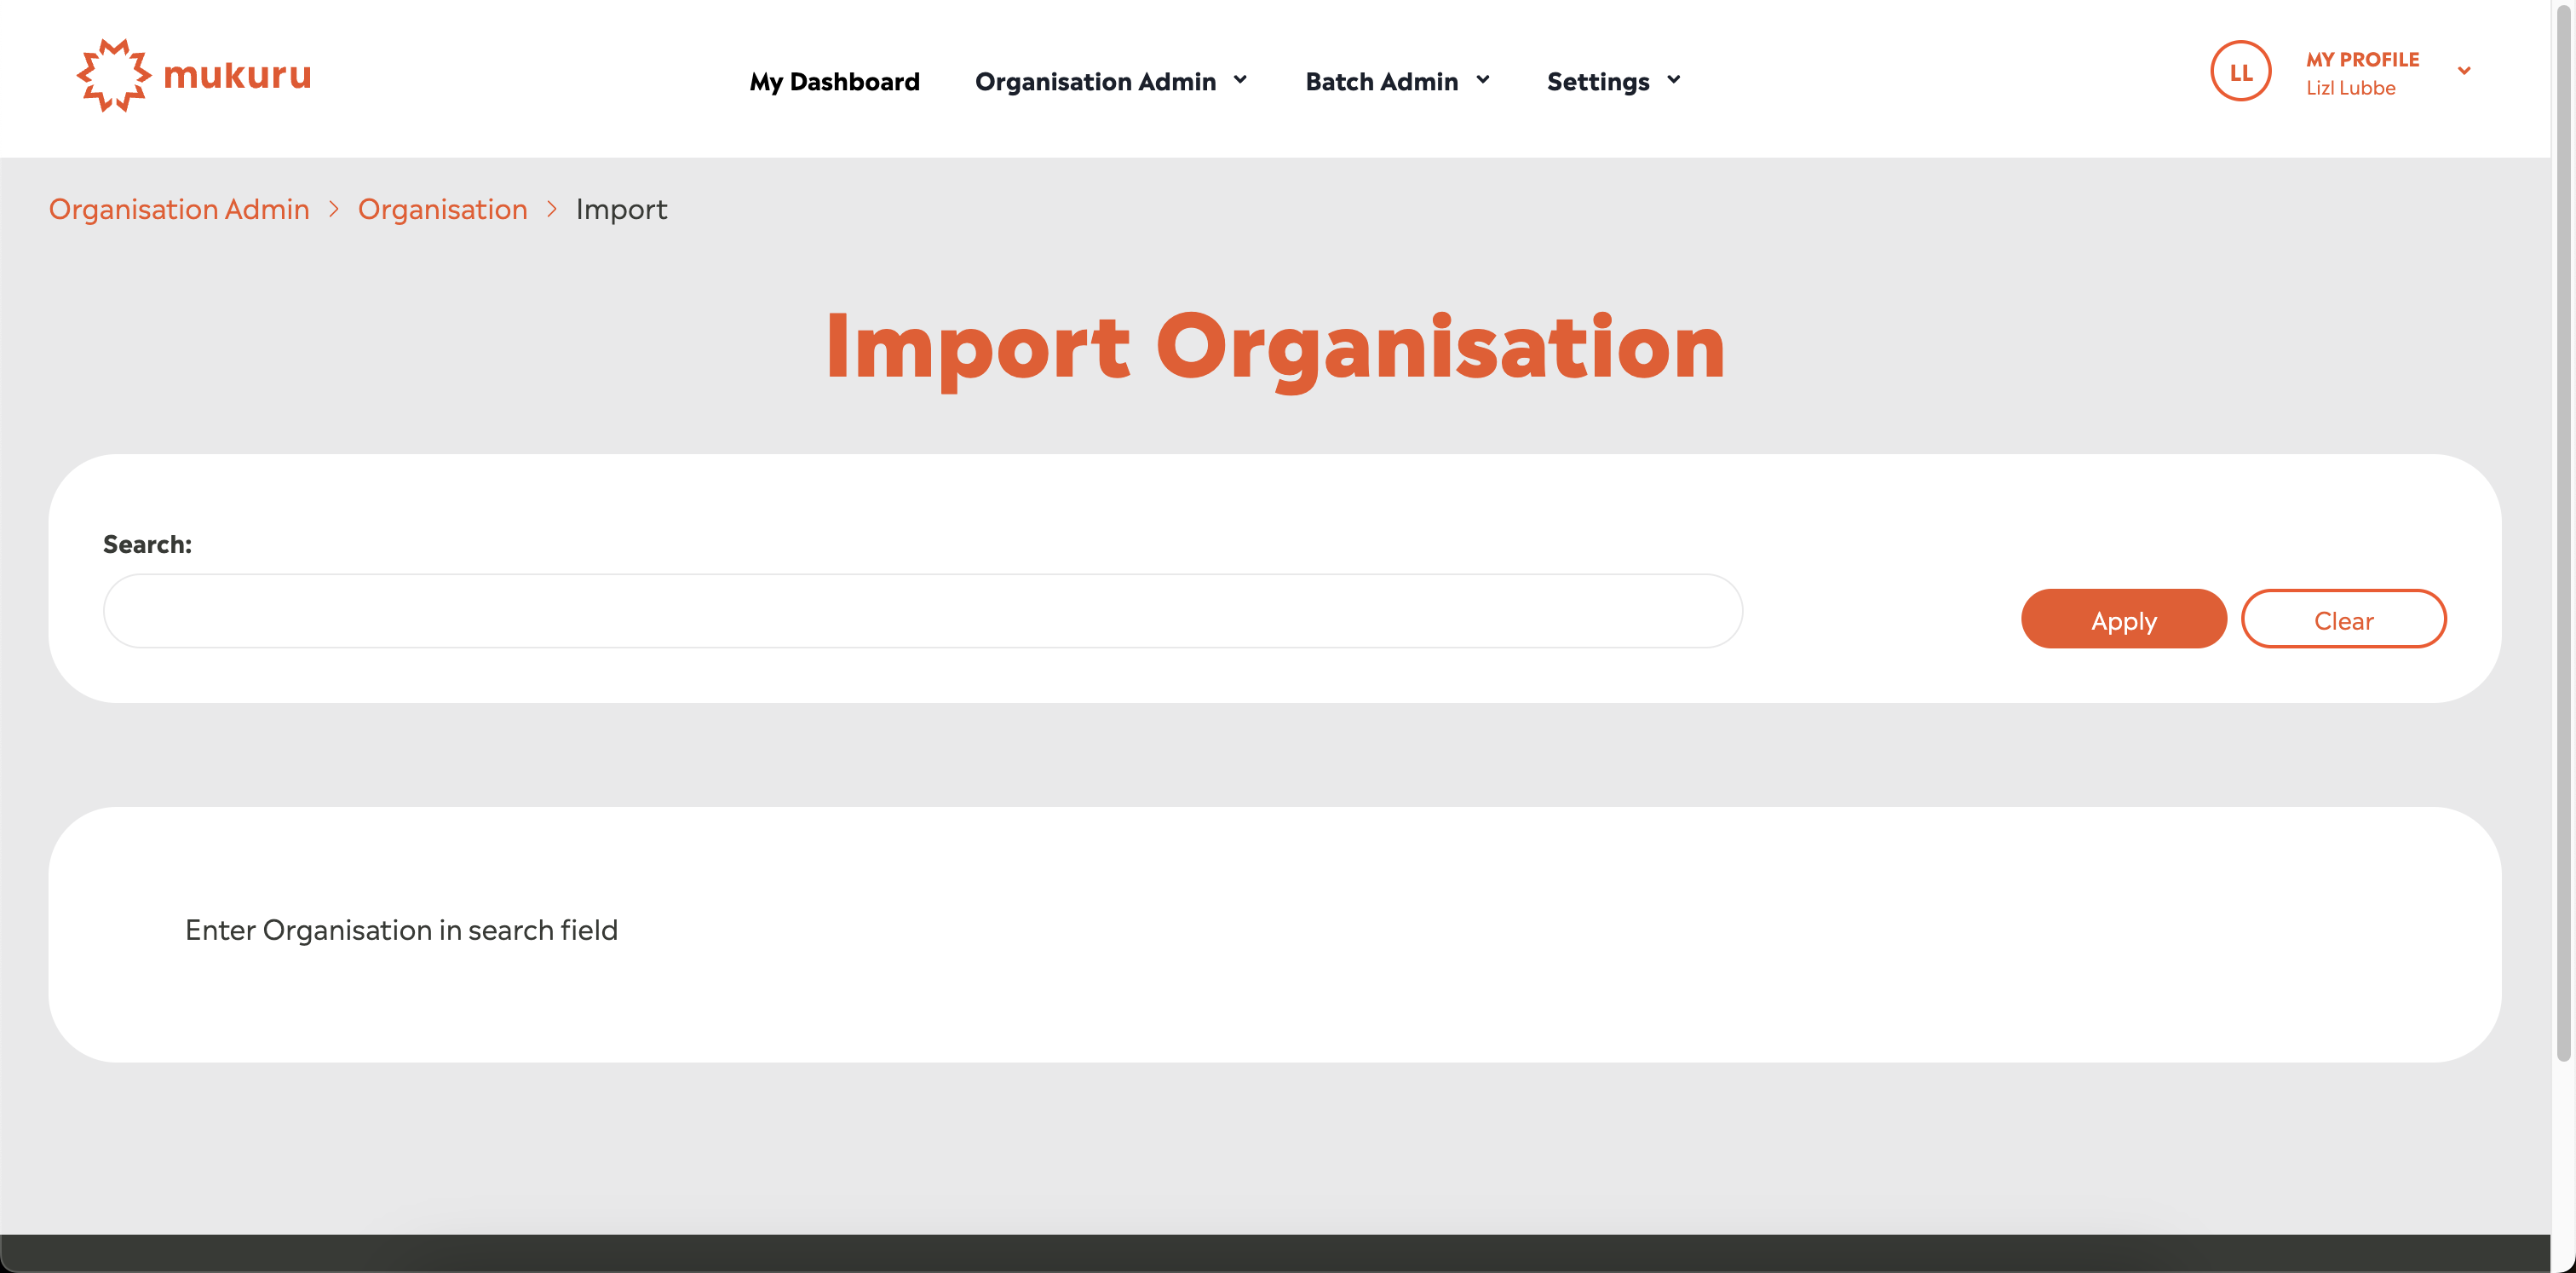2576x1273 pixels.
Task: Click the My Profile label
Action: [2362, 59]
